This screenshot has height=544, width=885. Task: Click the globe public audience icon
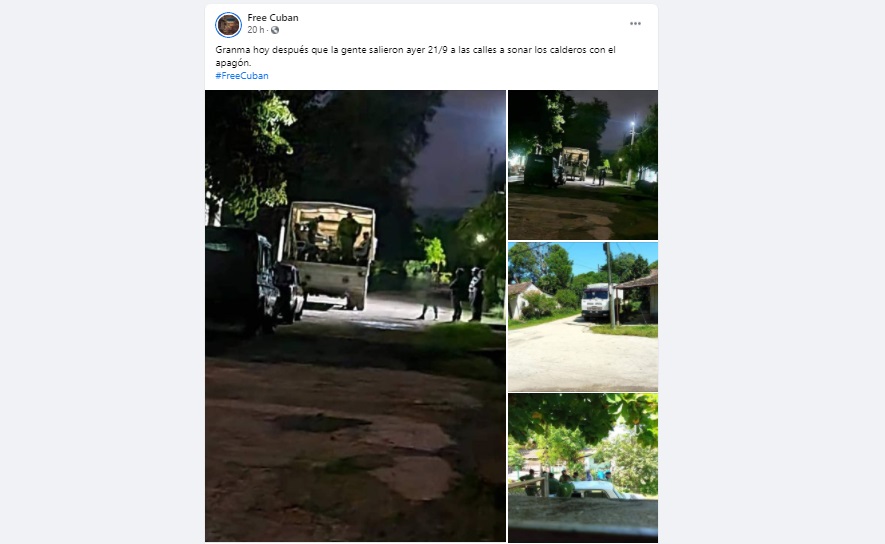pos(275,30)
